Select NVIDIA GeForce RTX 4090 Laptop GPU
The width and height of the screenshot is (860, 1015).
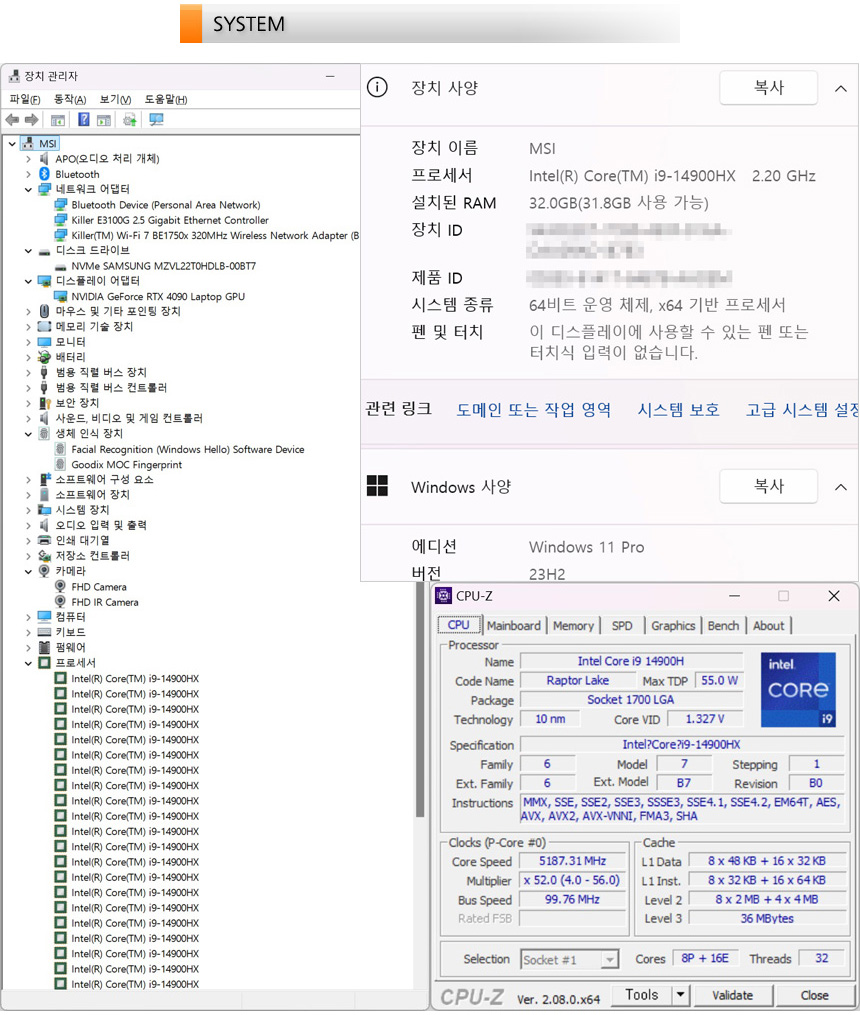(157, 296)
